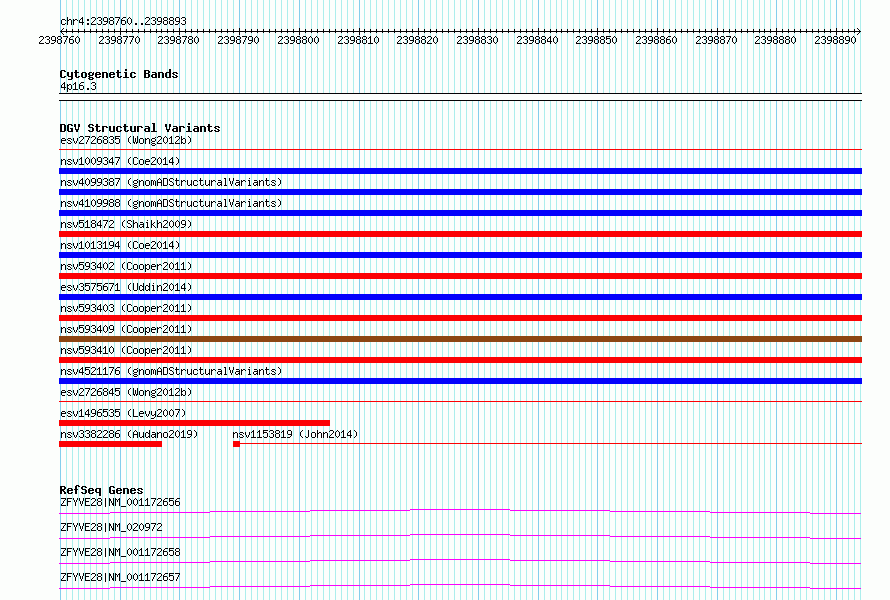Select the red bar for nsv518472
The width and height of the screenshot is (890, 600).
[x=460, y=234]
